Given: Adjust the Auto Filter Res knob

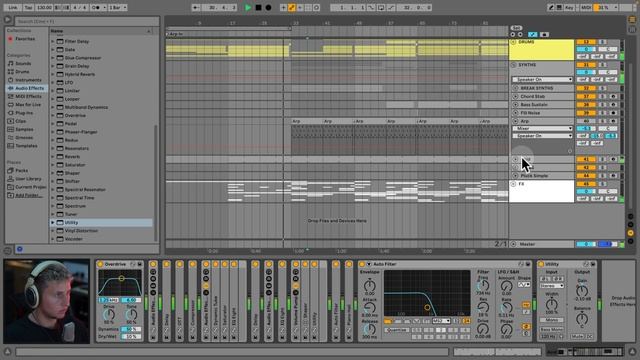Looking at the screenshot, I should point(483,307).
